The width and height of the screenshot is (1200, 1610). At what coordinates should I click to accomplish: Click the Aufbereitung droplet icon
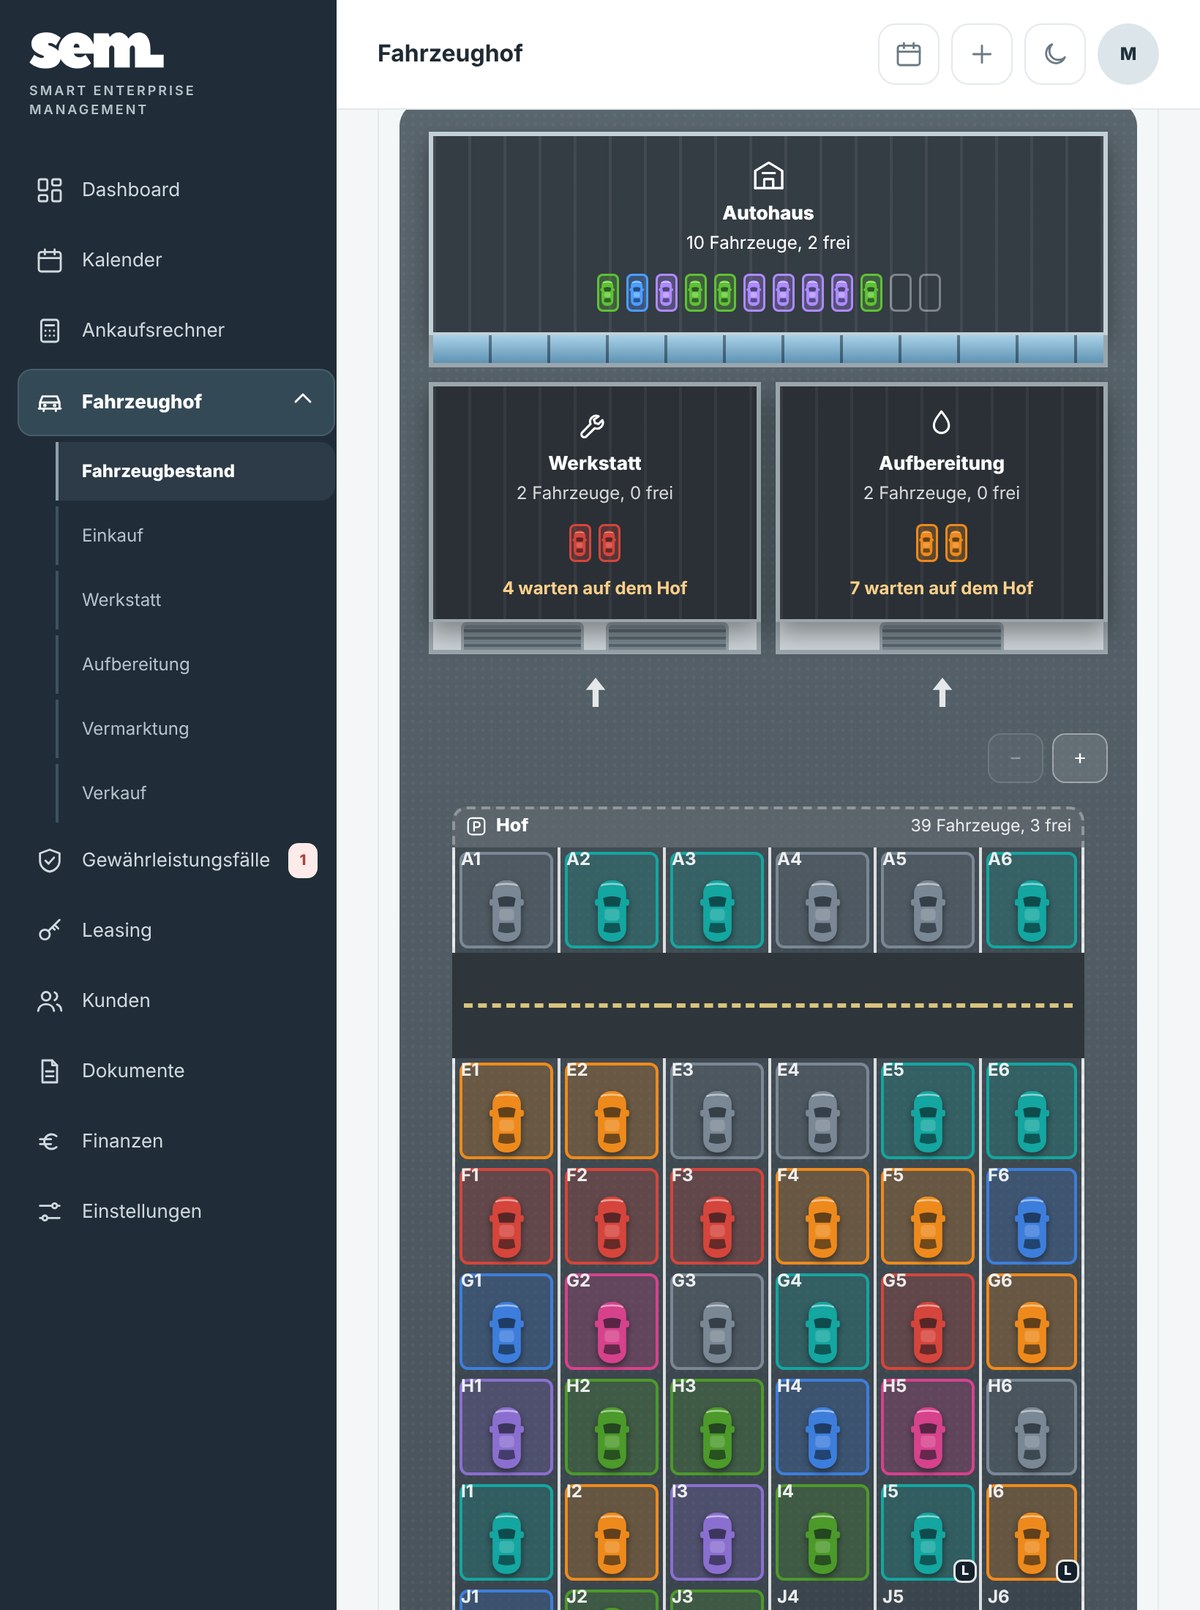(x=941, y=423)
